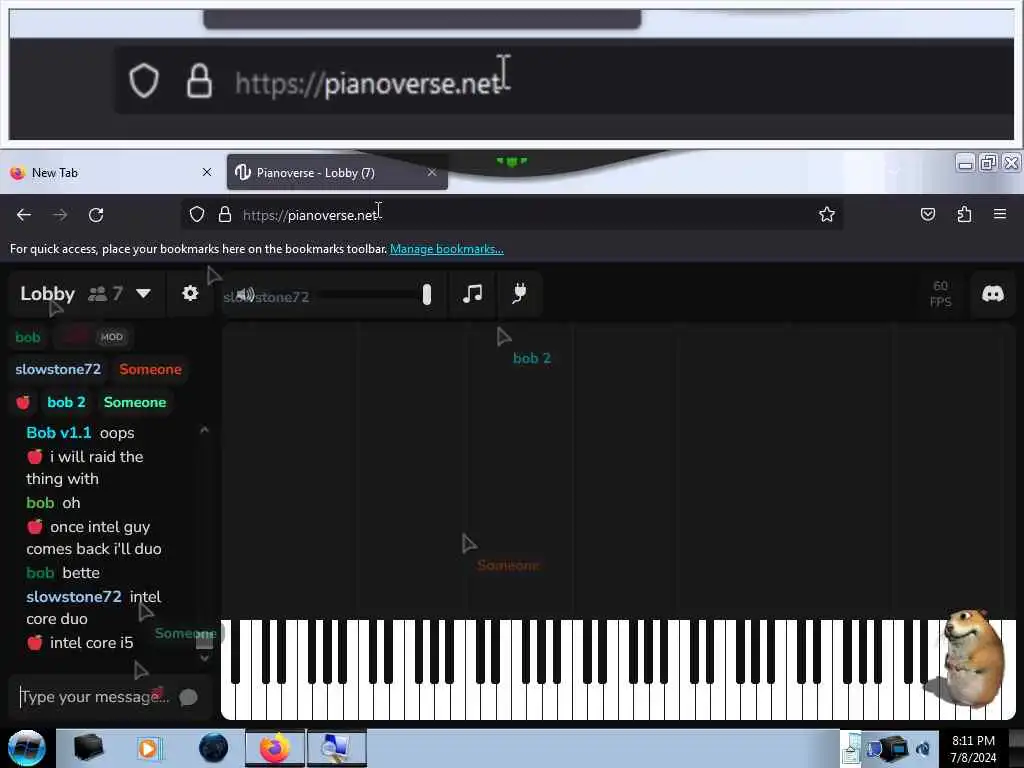The height and width of the screenshot is (768, 1024).
Task: Reload the Pianoverse page
Action: pos(96,214)
